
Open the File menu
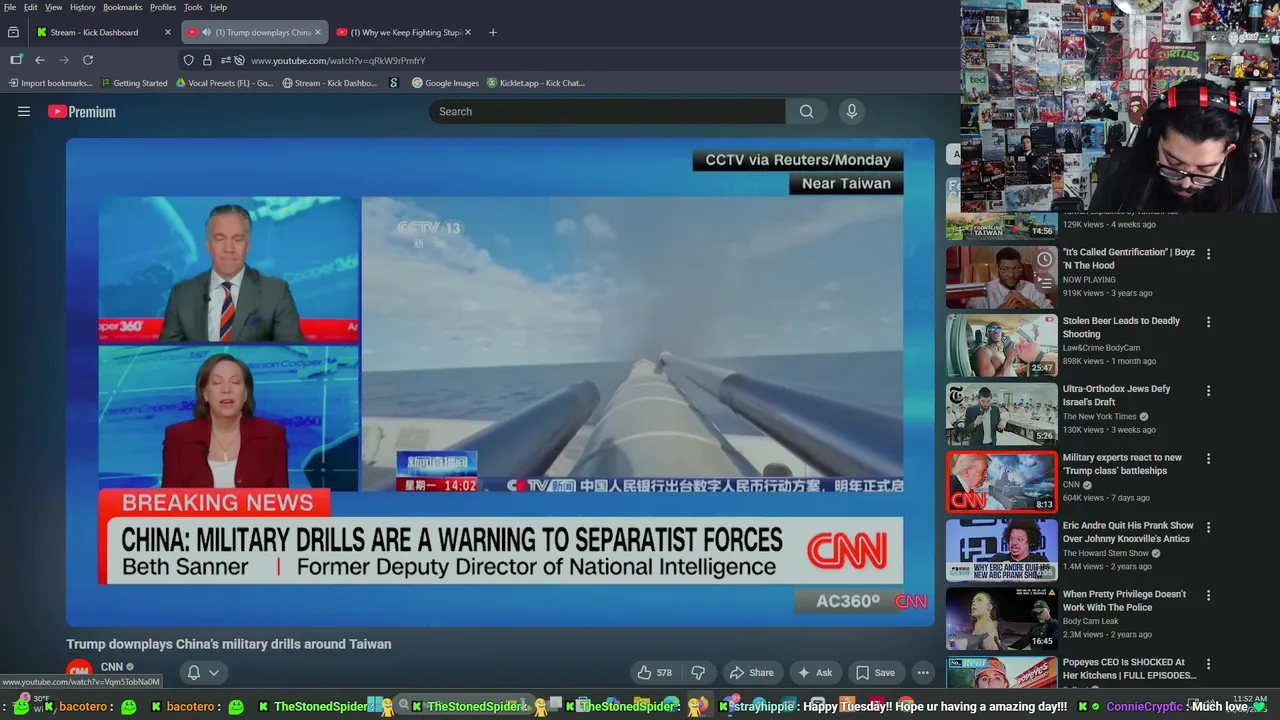[10, 7]
